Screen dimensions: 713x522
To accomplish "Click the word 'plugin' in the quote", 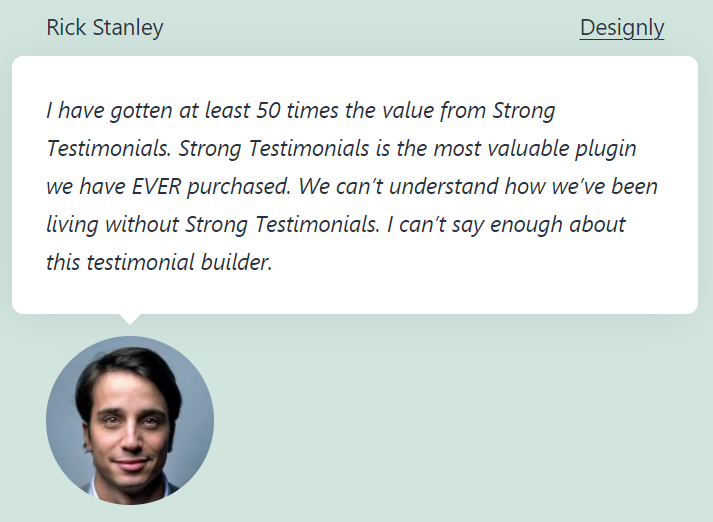I will pos(606,149).
